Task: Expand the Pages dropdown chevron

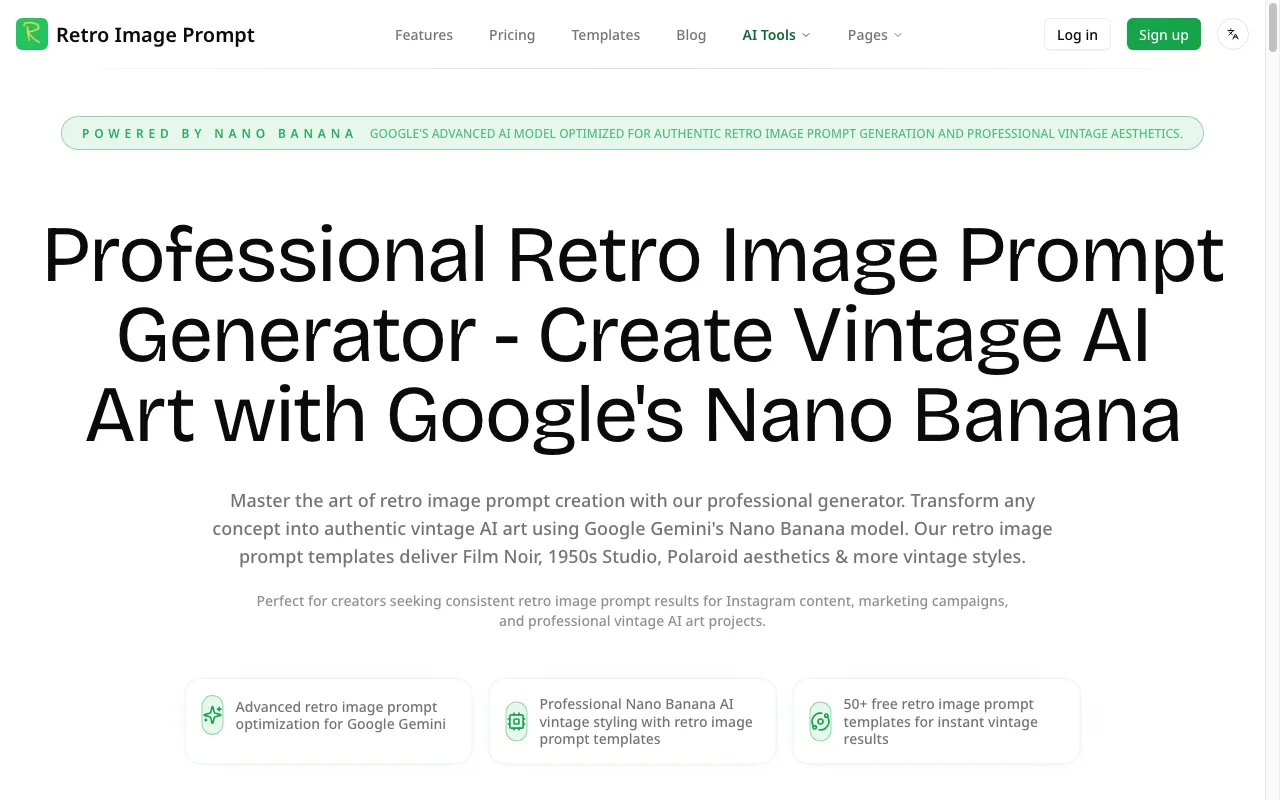Action: 898,35
